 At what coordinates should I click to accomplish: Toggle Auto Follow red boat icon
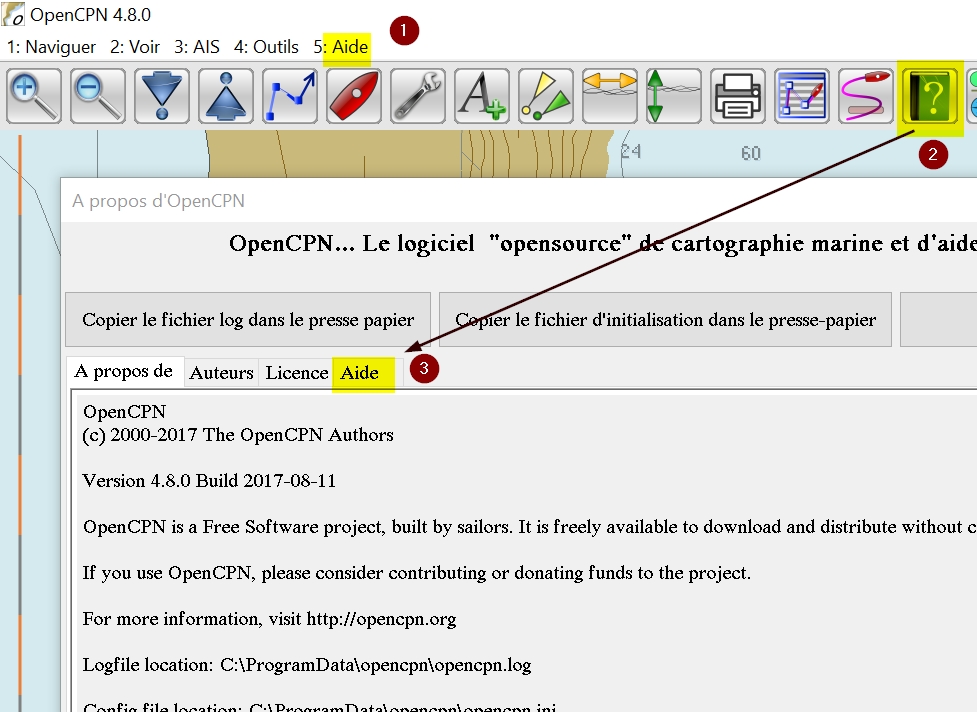tap(354, 96)
